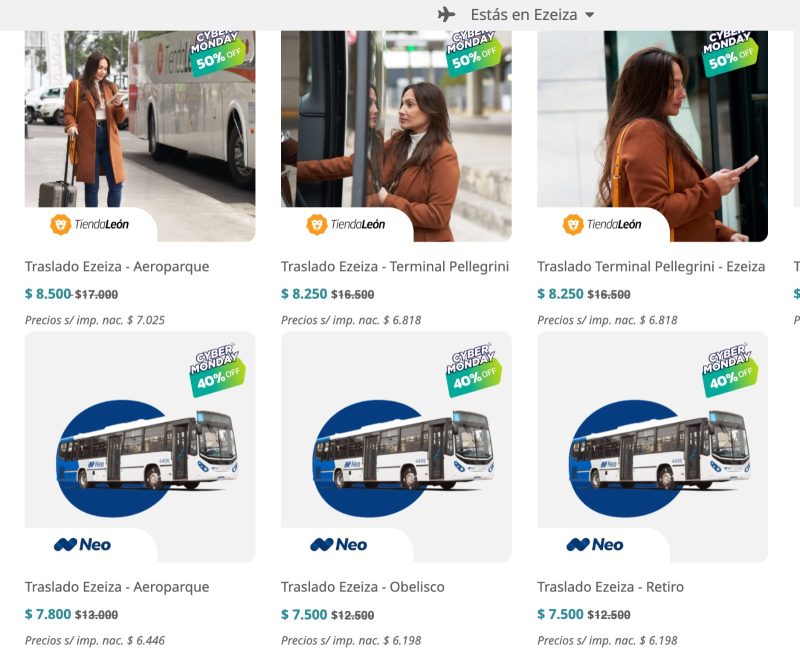The height and width of the screenshot is (651, 800).
Task: Open the "Traslado Ezeiza - Terminal Pellegrini" title link
Action: 395,267
